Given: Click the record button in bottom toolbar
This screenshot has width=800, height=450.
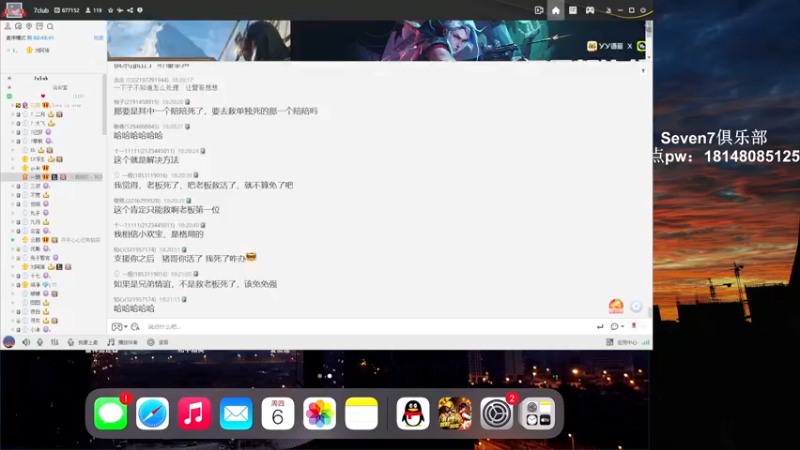Looking at the screenshot, I should tap(158, 342).
